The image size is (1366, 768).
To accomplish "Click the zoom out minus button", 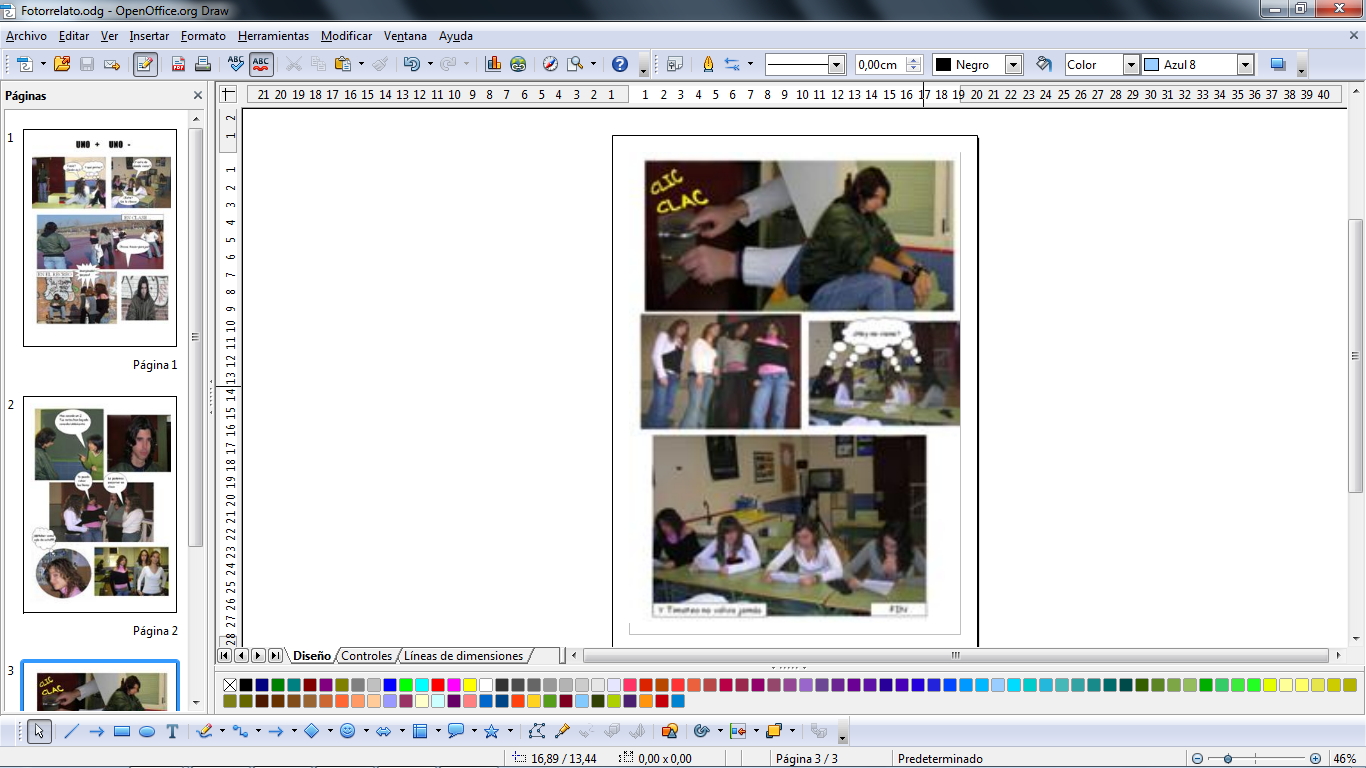I will click(1197, 759).
